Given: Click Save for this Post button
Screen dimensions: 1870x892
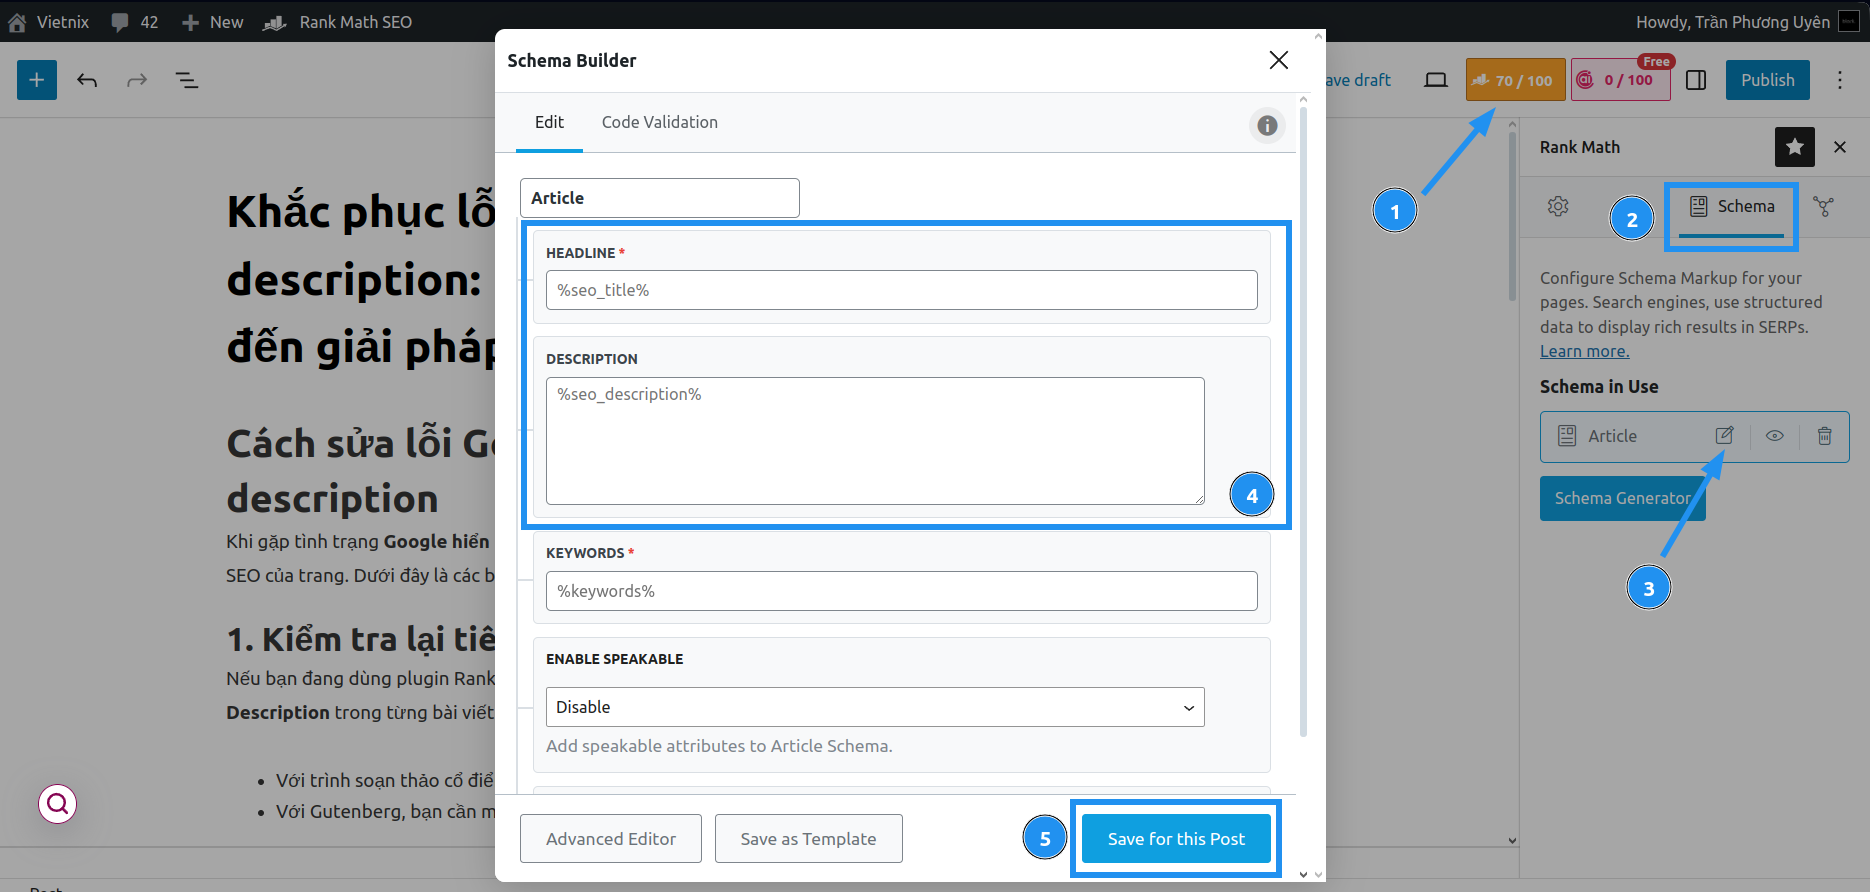Looking at the screenshot, I should pyautogui.click(x=1176, y=839).
